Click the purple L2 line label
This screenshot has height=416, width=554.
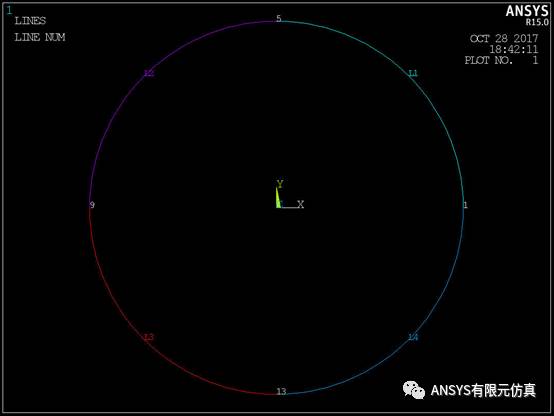coord(149,73)
